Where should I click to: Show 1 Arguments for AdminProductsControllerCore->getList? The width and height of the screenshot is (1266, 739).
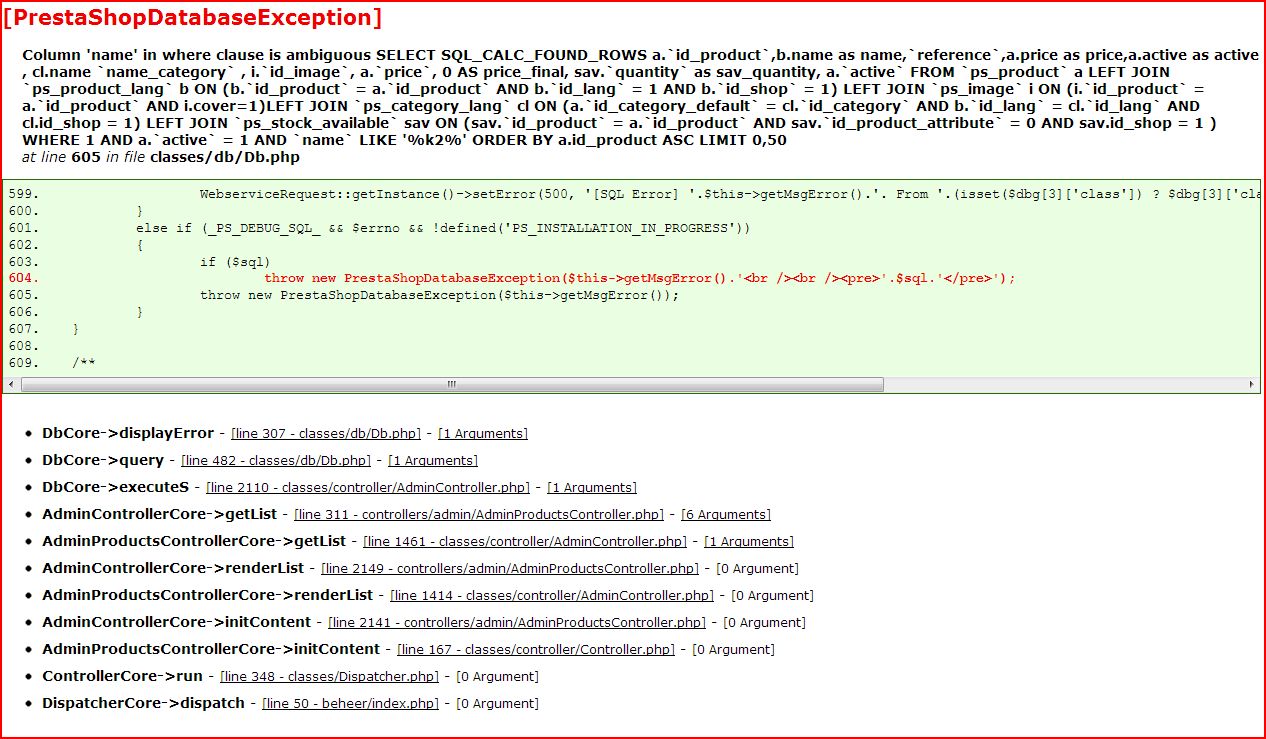[749, 542]
